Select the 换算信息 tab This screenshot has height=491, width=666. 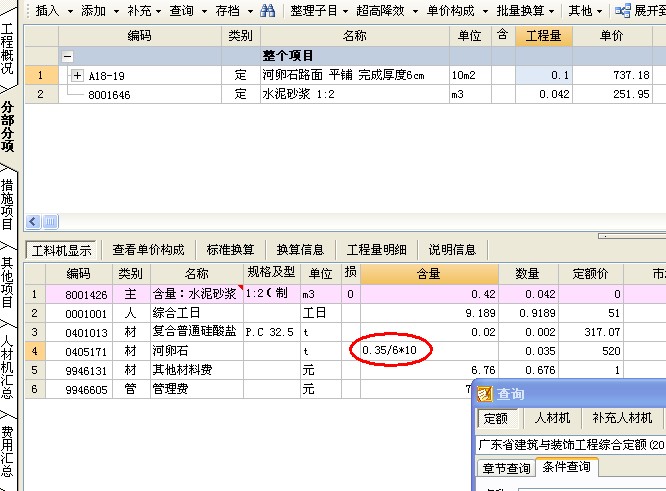point(300,250)
